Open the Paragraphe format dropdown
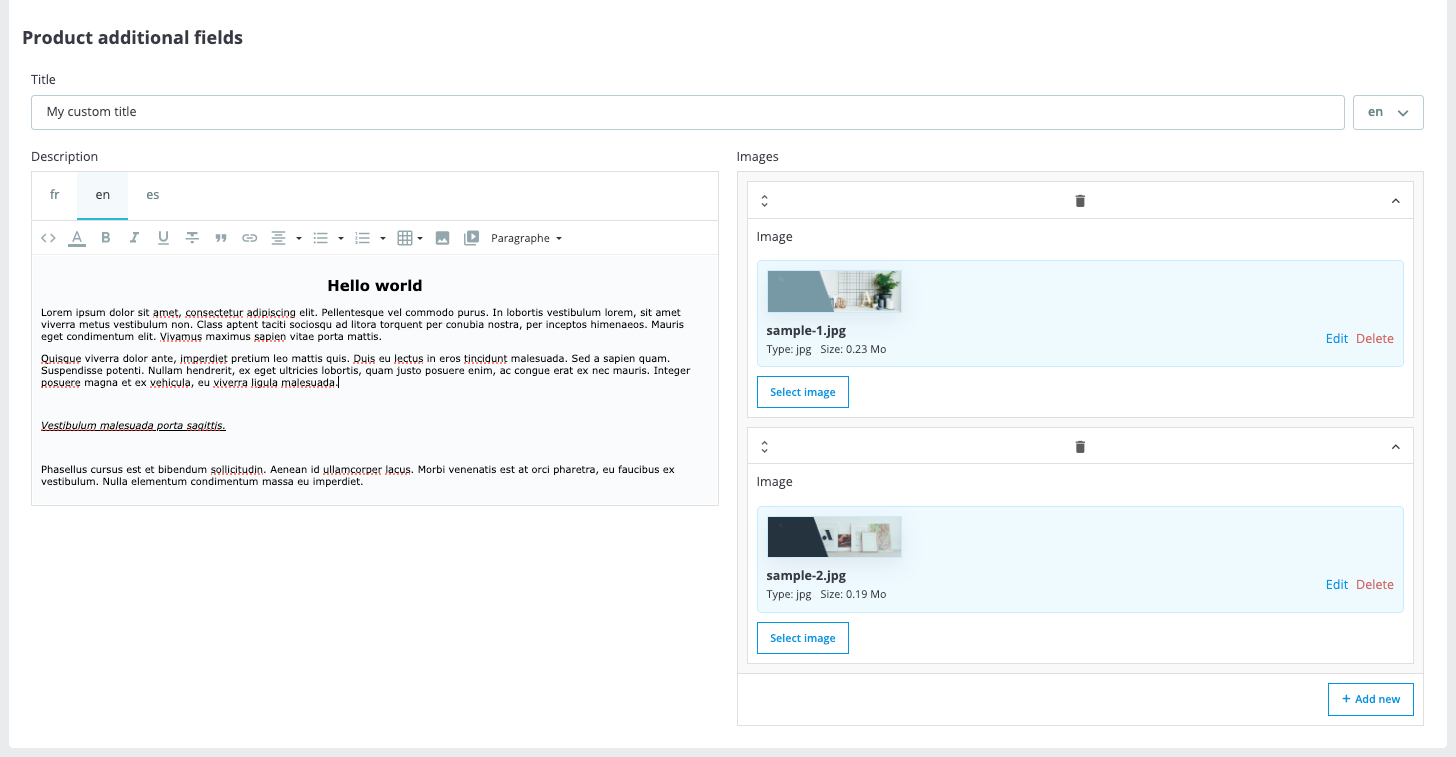 point(526,238)
